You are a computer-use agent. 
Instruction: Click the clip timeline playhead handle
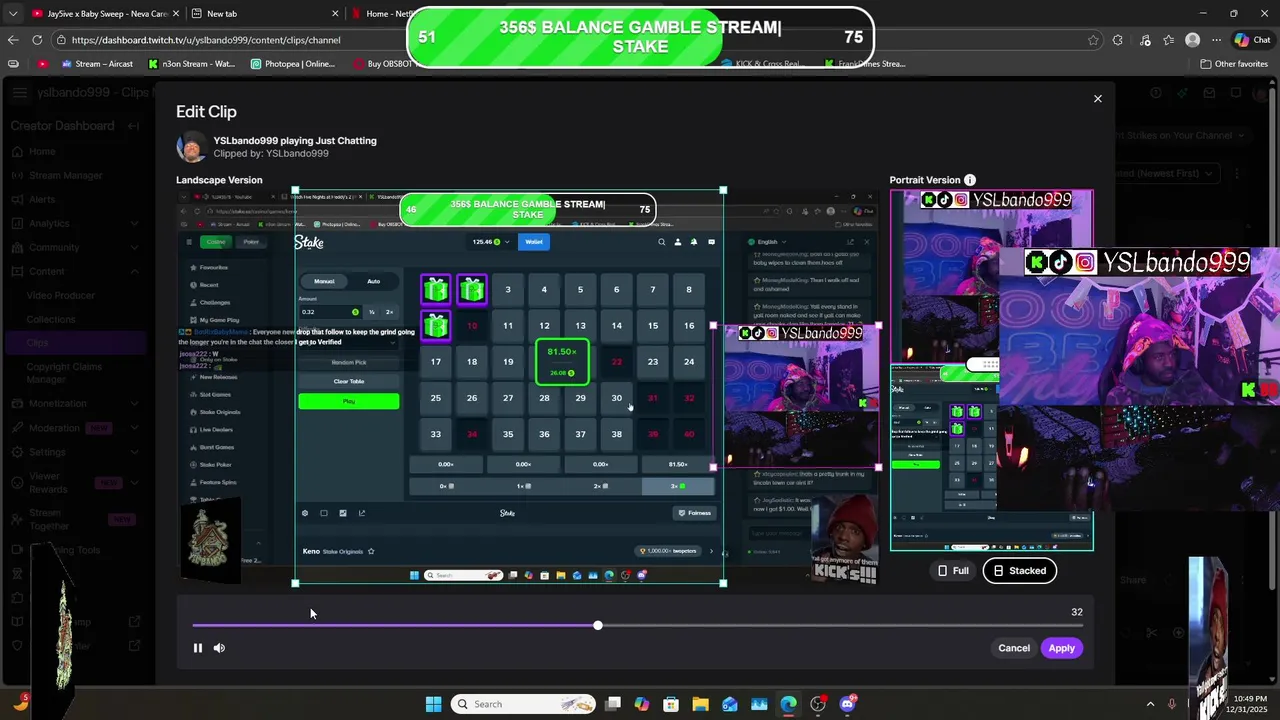click(598, 626)
